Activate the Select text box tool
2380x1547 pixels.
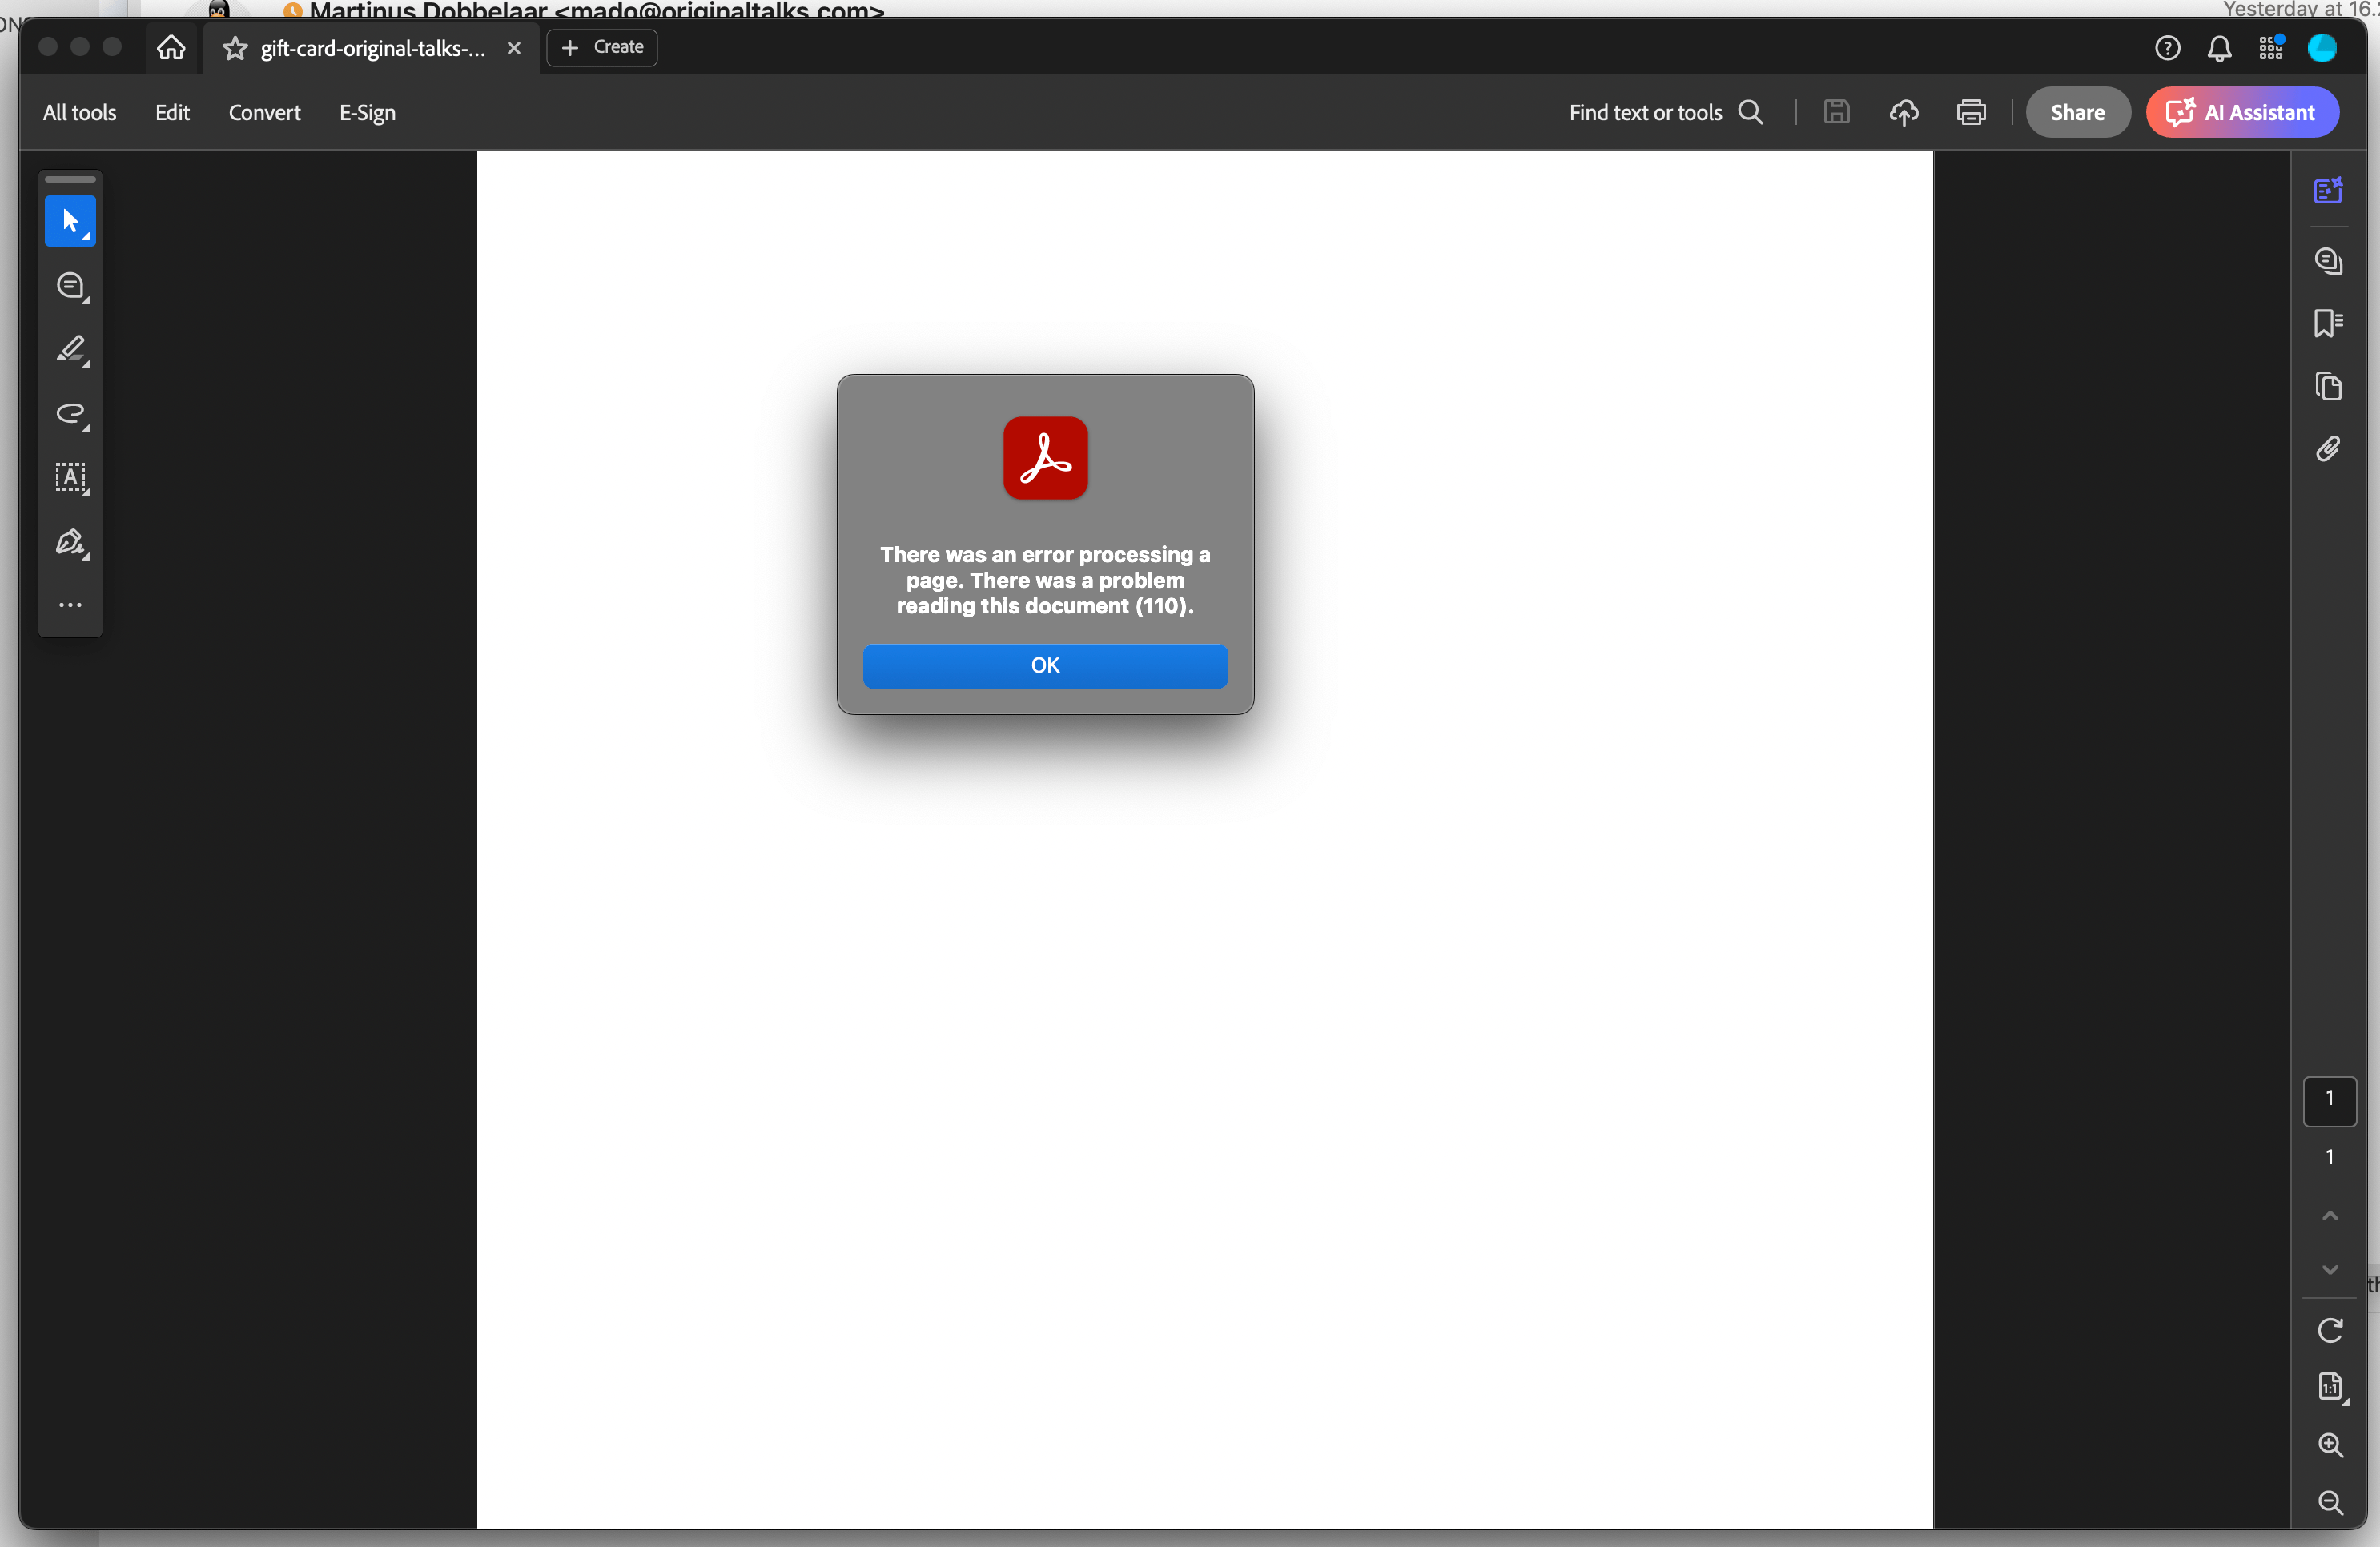point(69,479)
